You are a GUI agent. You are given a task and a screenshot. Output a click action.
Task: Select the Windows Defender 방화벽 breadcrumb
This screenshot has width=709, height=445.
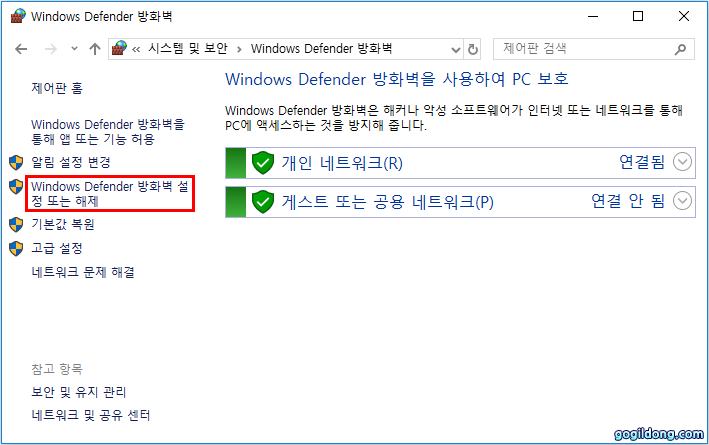[321, 48]
